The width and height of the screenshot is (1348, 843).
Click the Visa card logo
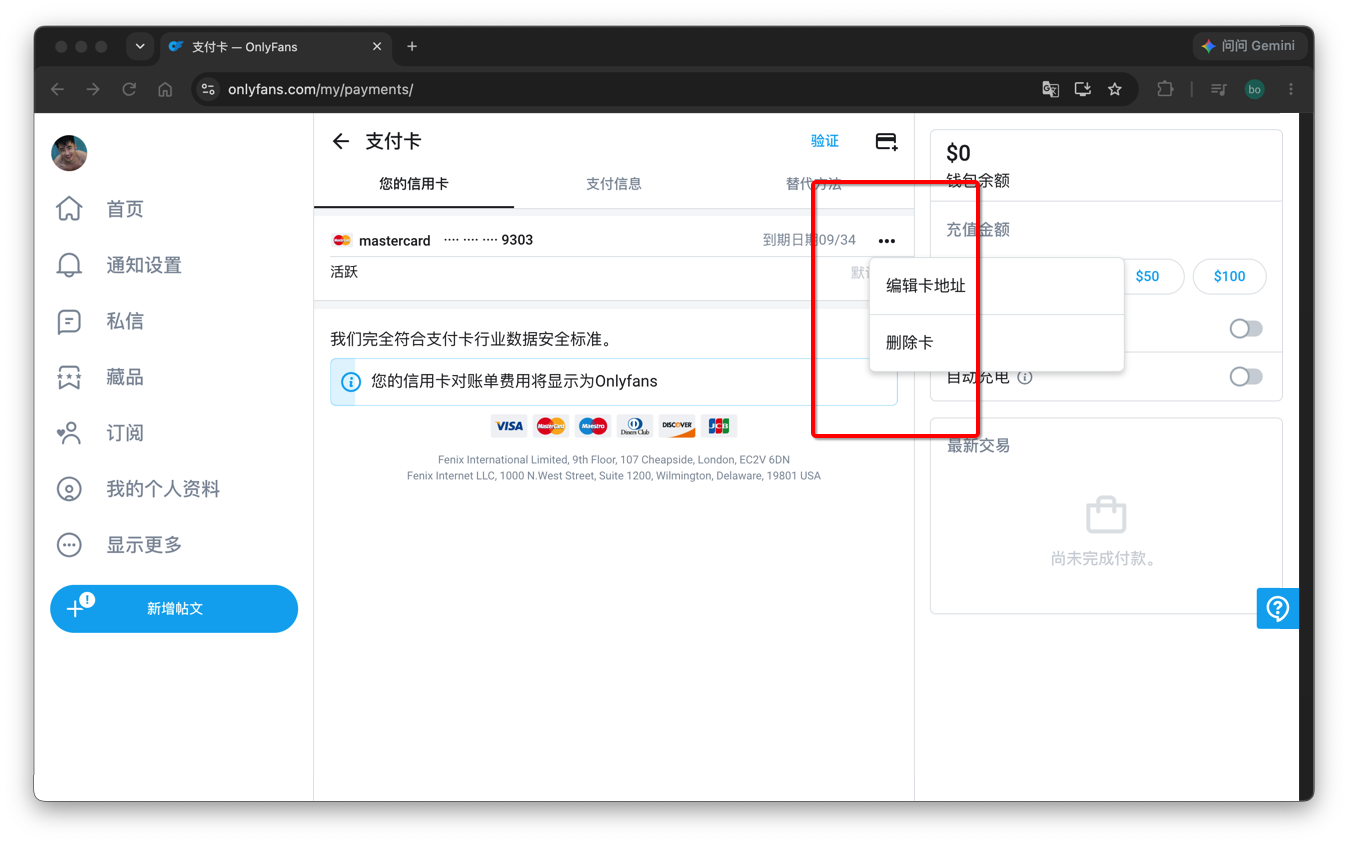coord(509,426)
